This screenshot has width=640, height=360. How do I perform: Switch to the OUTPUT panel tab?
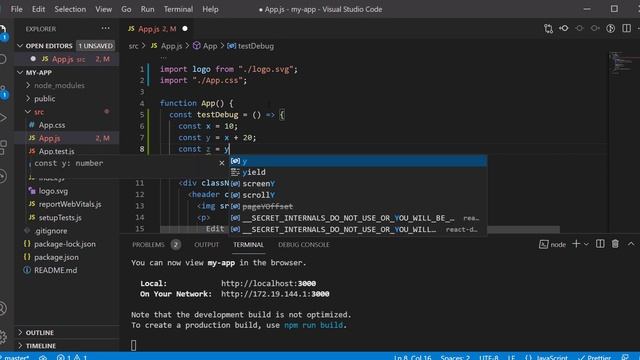coord(207,244)
